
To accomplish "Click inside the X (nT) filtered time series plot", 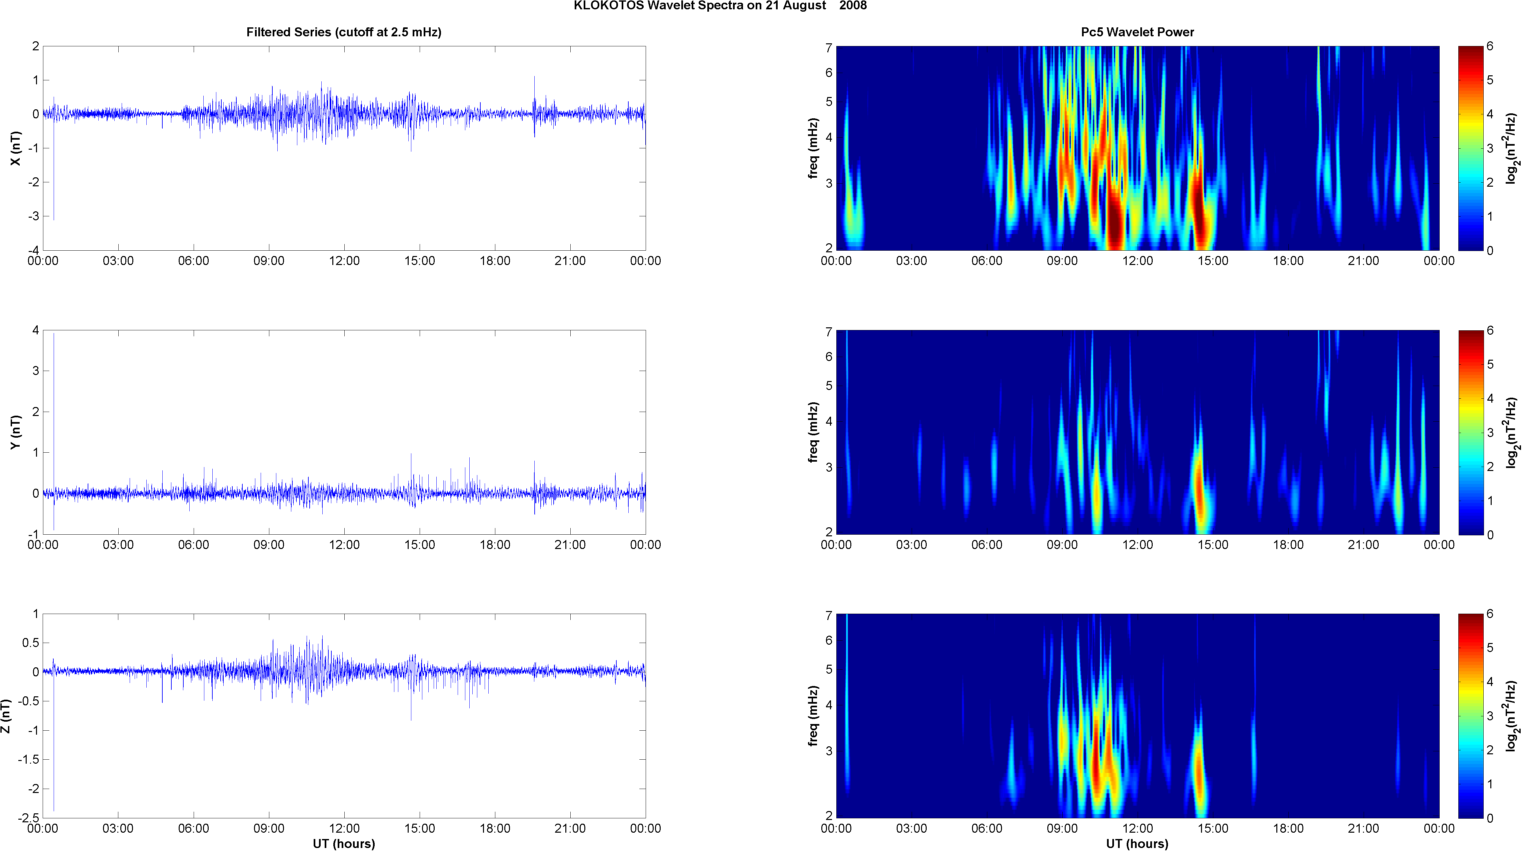I will coord(344,148).
